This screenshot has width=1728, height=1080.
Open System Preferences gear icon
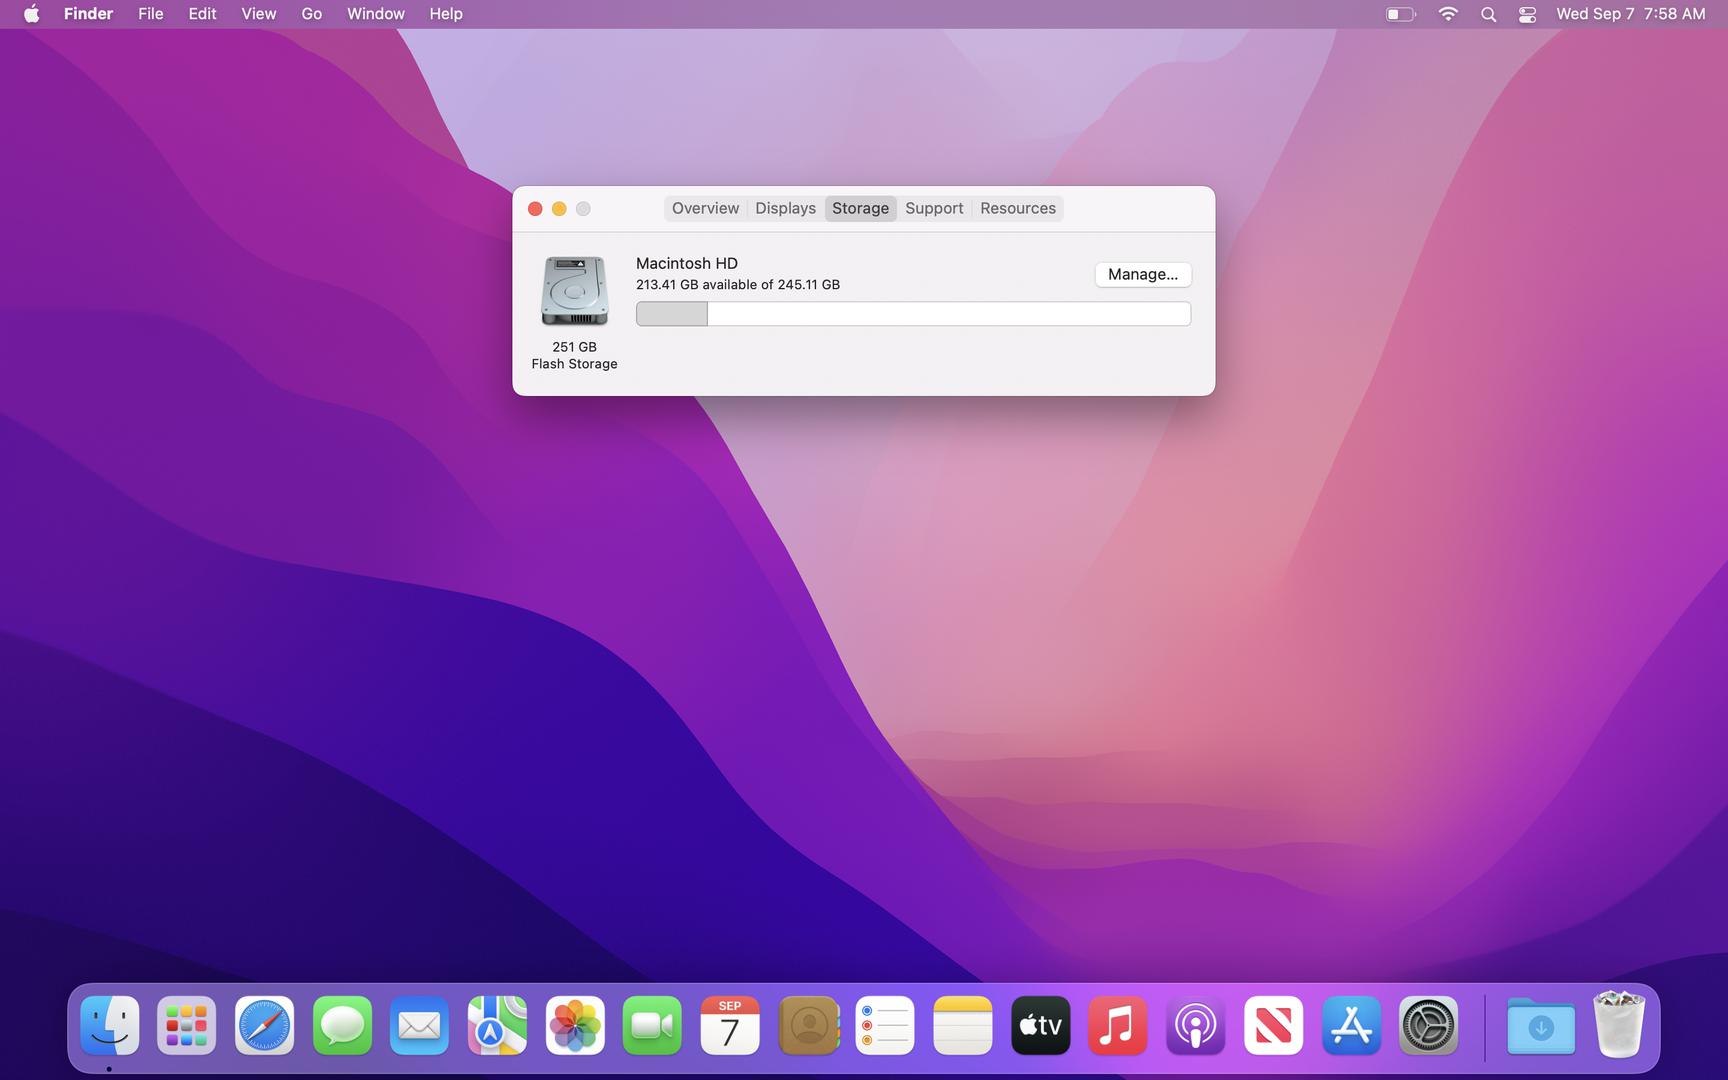click(1428, 1026)
